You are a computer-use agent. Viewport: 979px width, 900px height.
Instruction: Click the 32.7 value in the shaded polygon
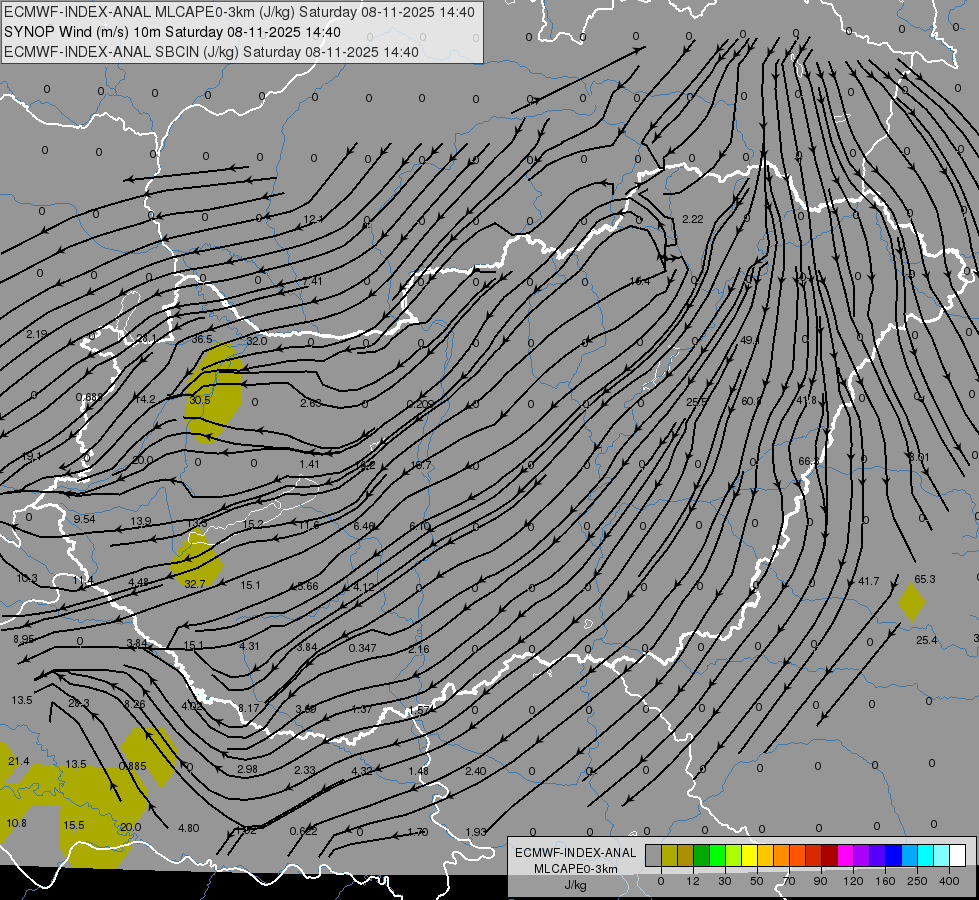click(x=195, y=584)
